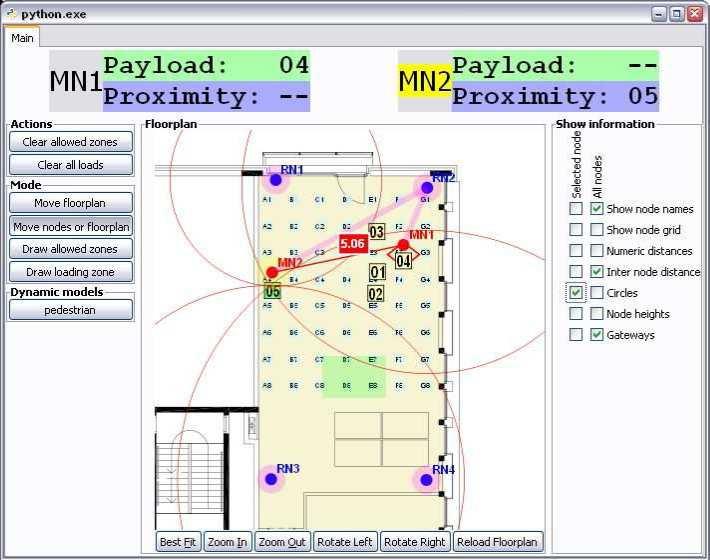This screenshot has width=710, height=560.
Task: Enable Selected node Node heights checkbox
Action: 576,313
